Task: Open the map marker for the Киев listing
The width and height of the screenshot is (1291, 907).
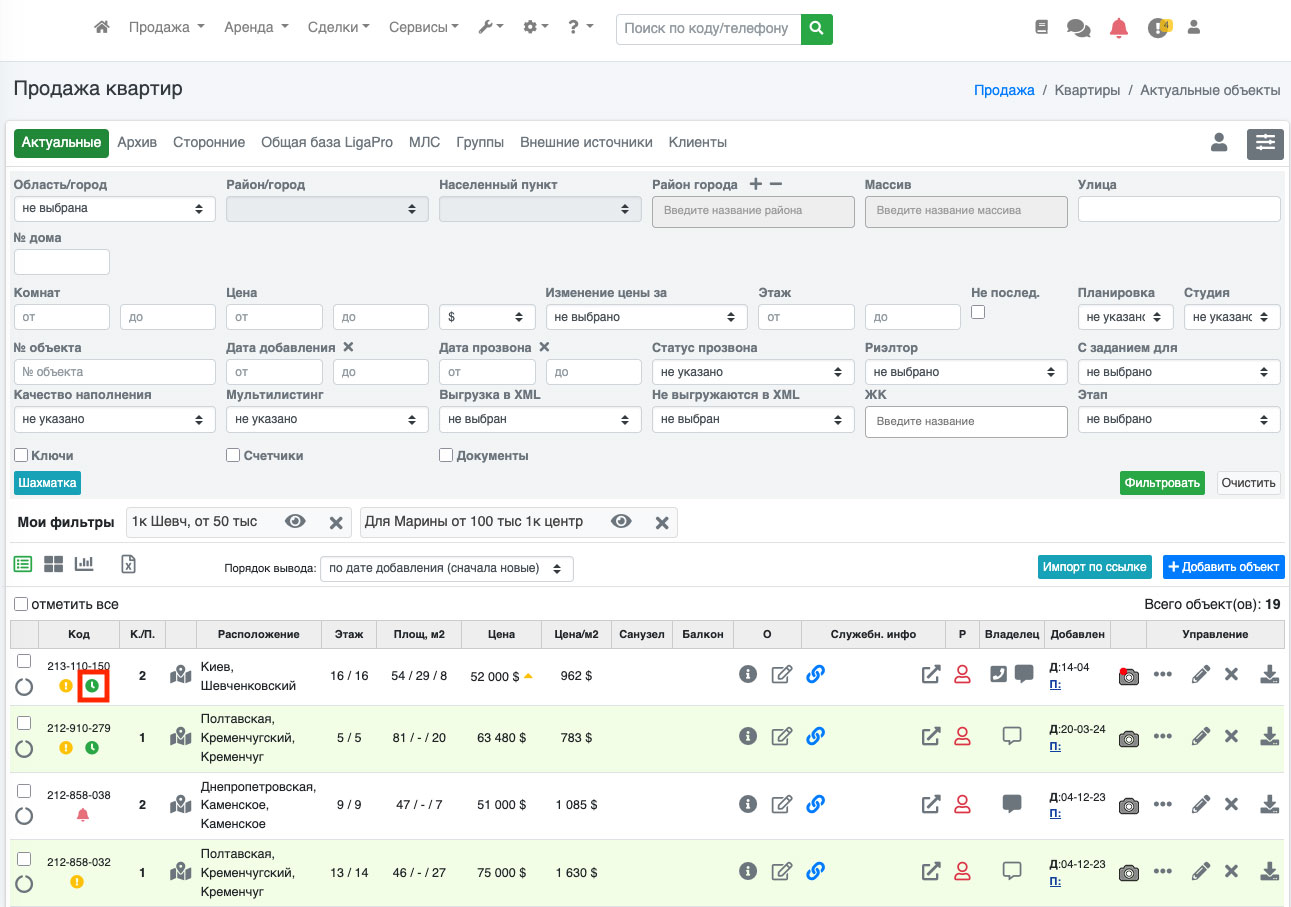Action: click(x=180, y=675)
